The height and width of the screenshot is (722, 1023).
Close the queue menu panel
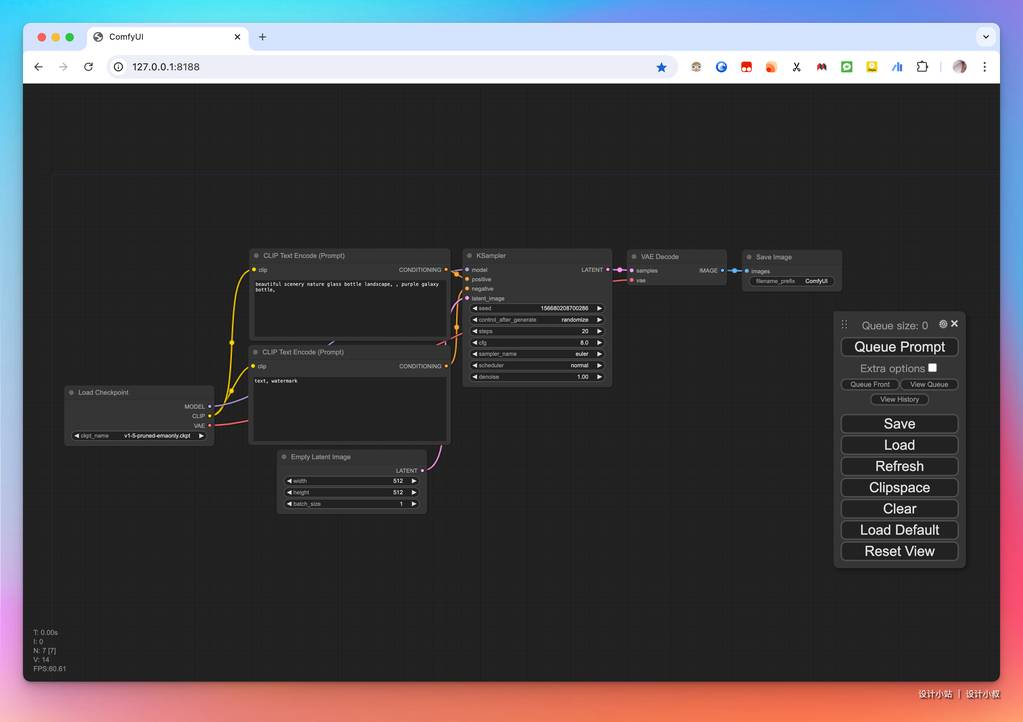(955, 324)
